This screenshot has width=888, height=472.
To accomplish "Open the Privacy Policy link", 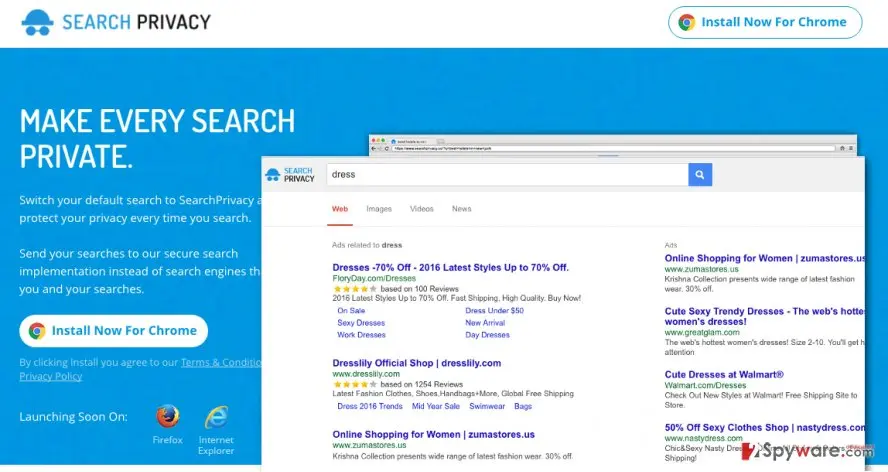I will [51, 376].
